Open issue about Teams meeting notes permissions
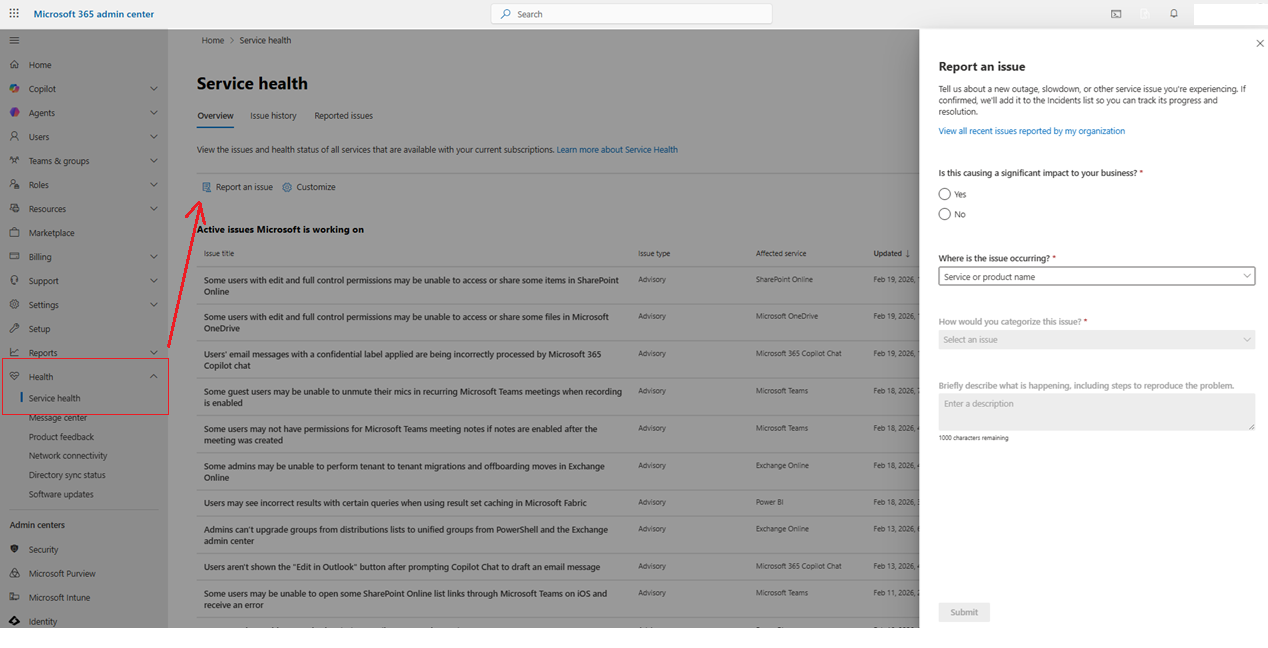 click(x=400, y=434)
